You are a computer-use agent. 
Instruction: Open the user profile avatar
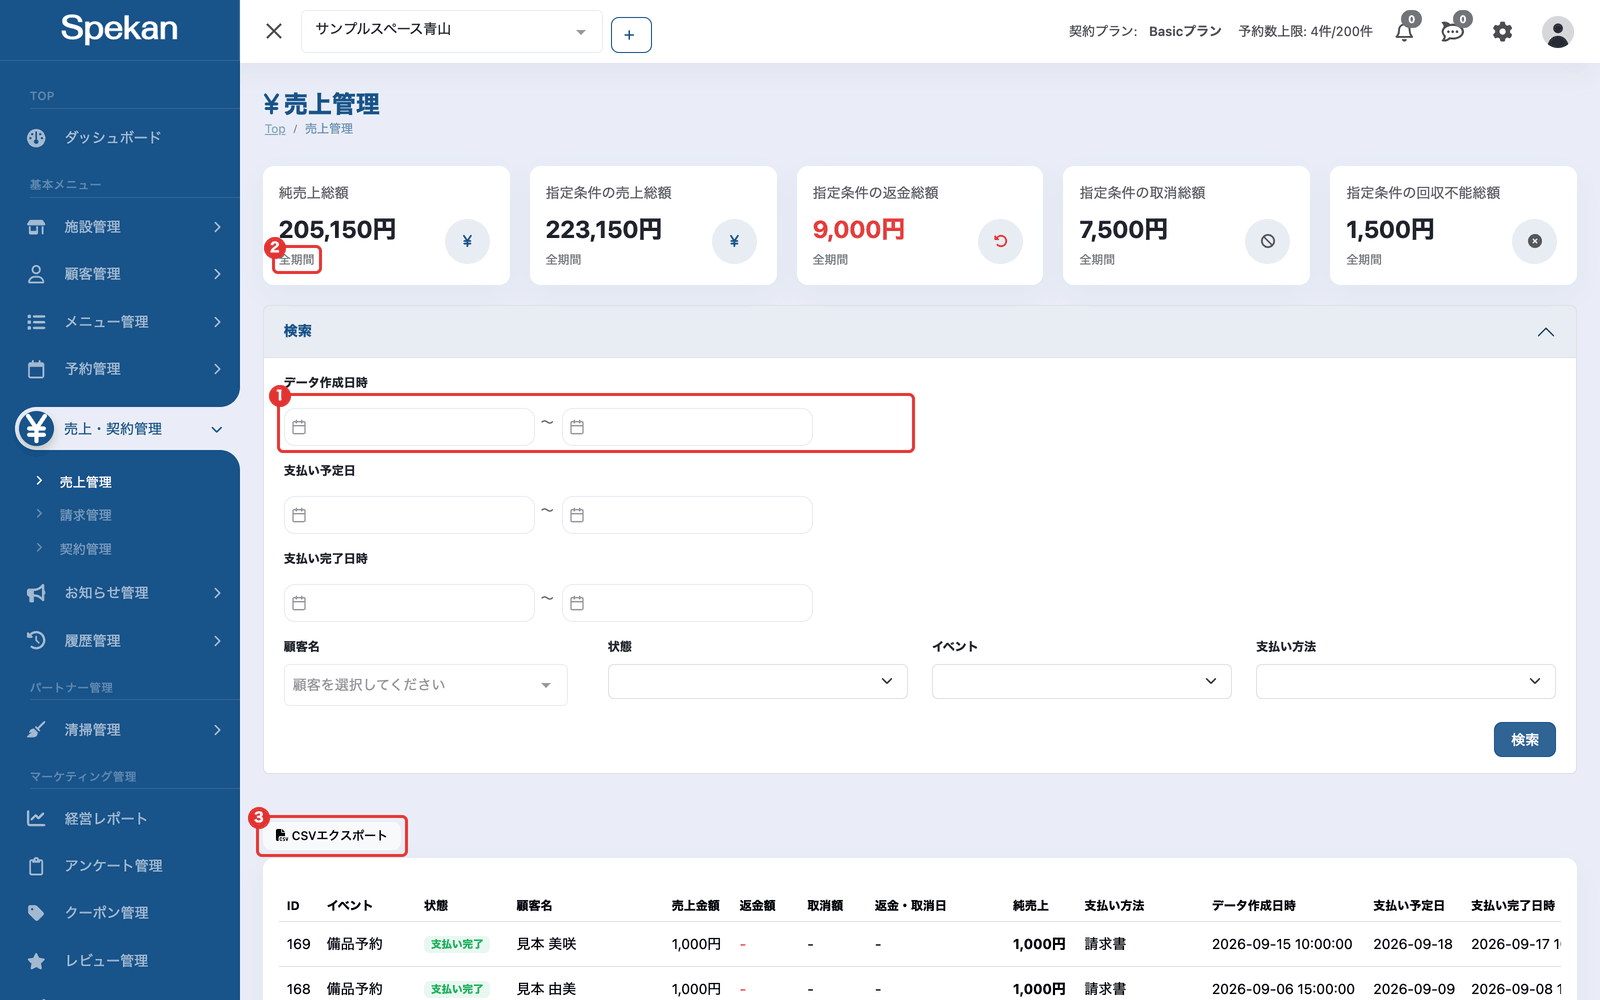click(x=1557, y=32)
